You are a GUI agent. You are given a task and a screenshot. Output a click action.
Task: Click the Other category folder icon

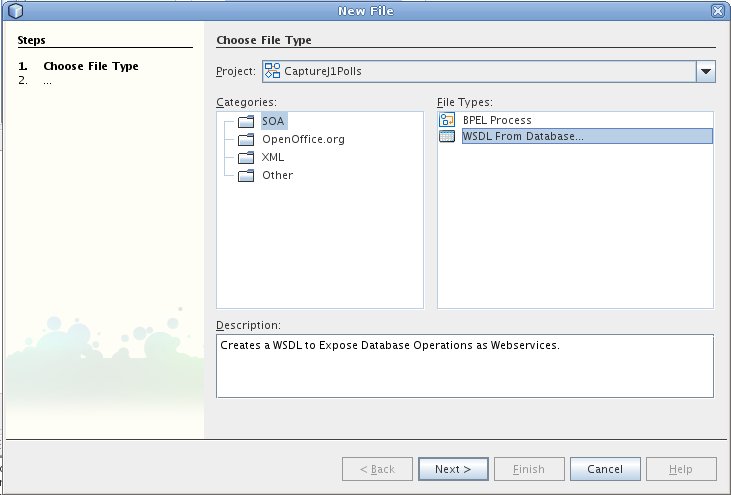tap(246, 176)
